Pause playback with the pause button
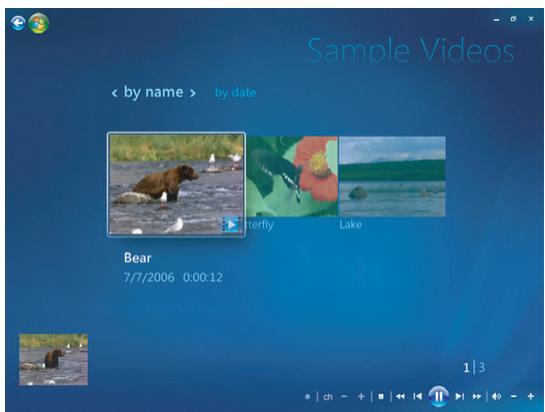Viewport: 545px width, 412px height. (438, 396)
